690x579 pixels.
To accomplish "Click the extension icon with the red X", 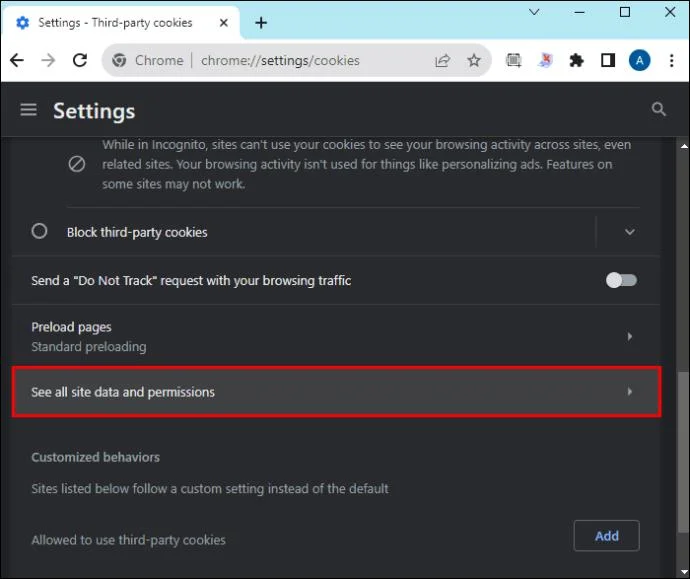I will [x=545, y=60].
